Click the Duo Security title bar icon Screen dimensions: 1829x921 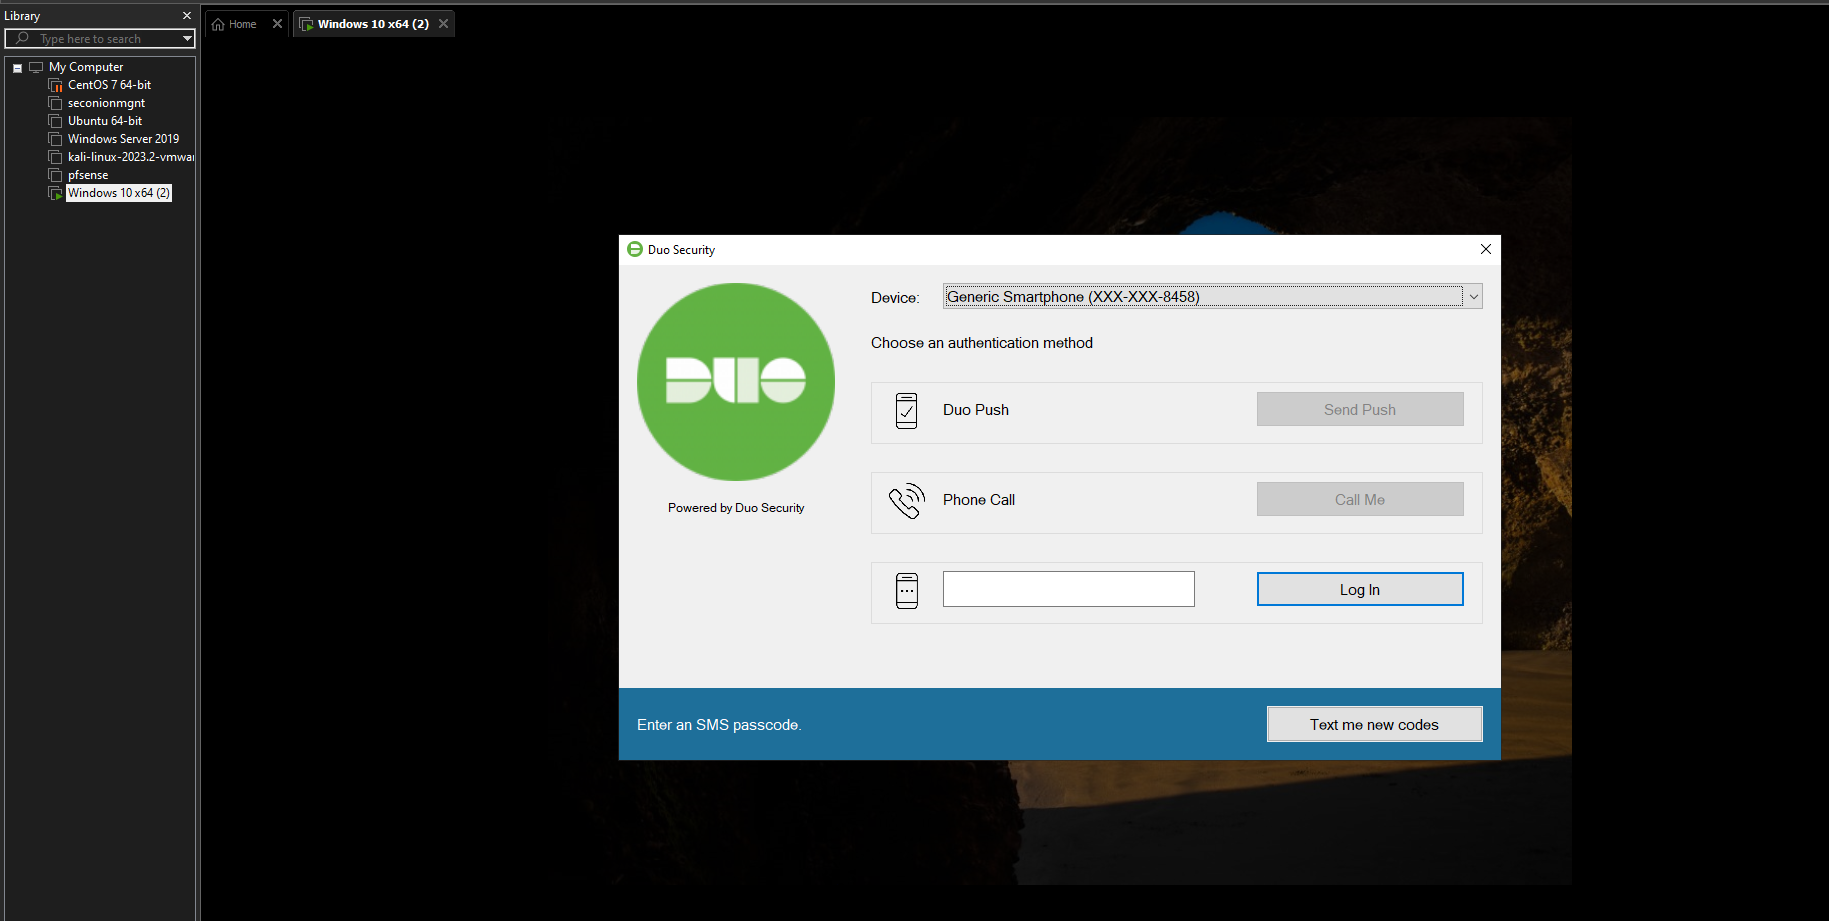click(x=635, y=249)
